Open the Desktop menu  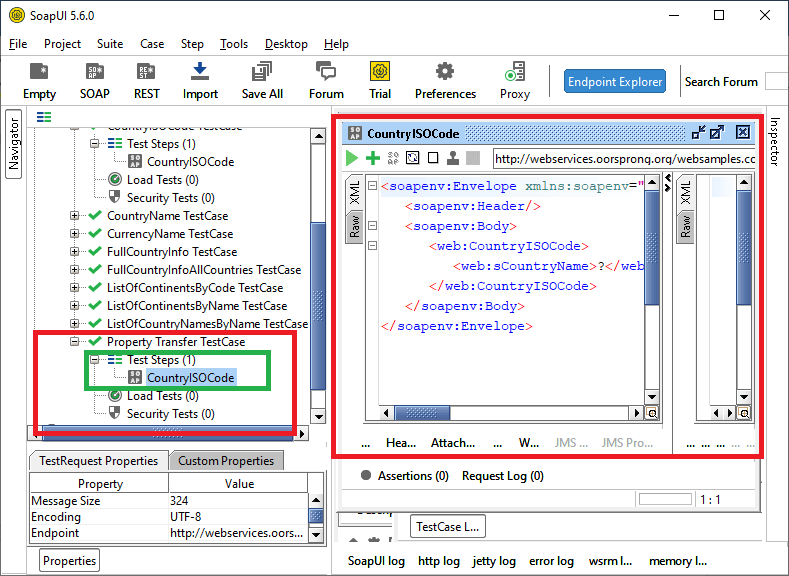pos(286,44)
